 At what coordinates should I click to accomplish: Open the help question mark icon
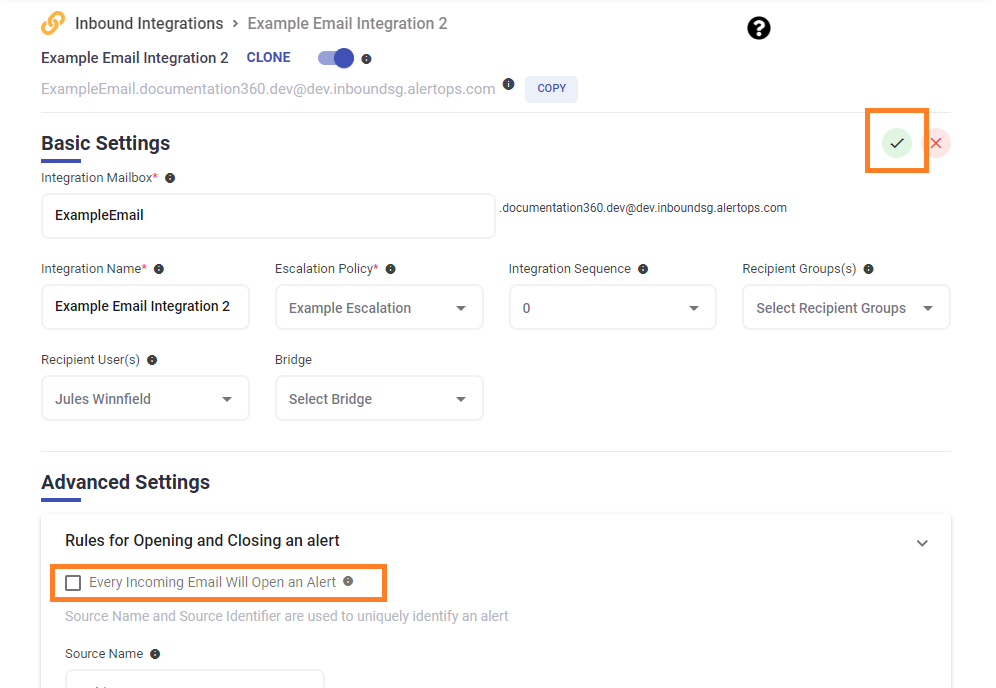(x=759, y=28)
